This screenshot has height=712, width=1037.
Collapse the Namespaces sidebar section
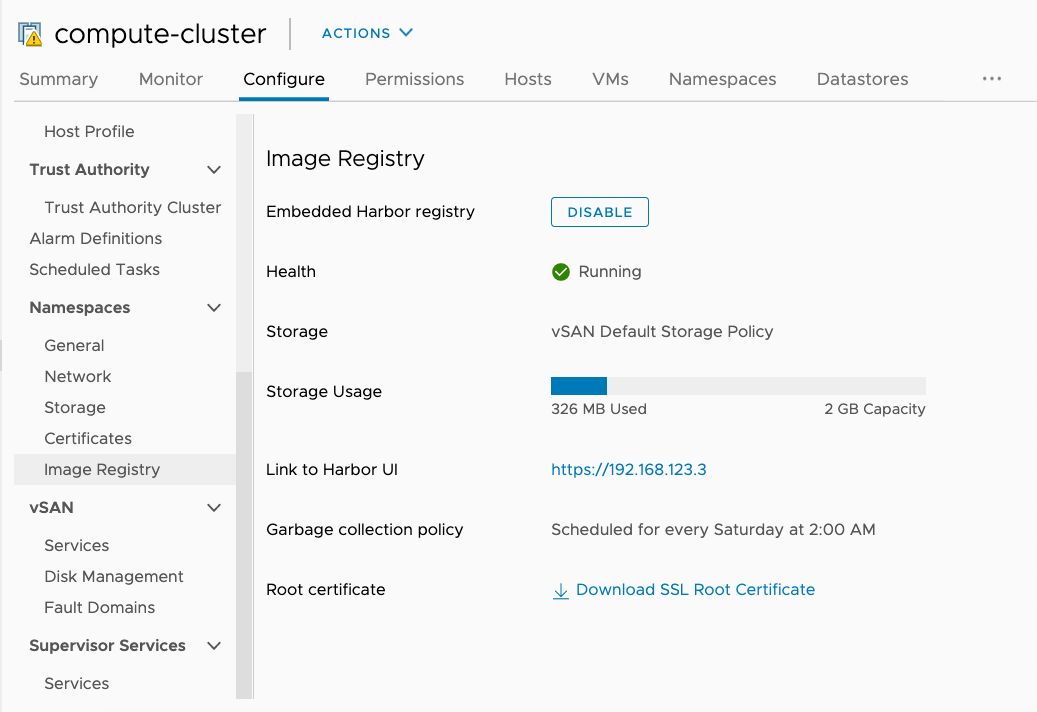[x=214, y=308]
